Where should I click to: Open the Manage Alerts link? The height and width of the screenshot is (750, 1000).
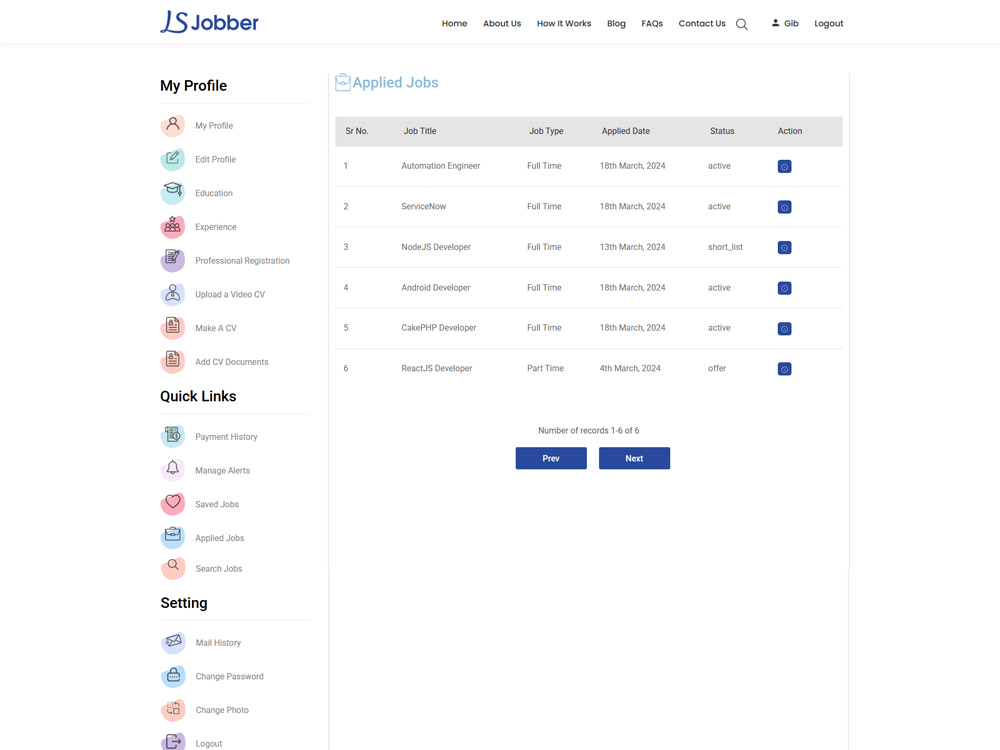[223, 471]
